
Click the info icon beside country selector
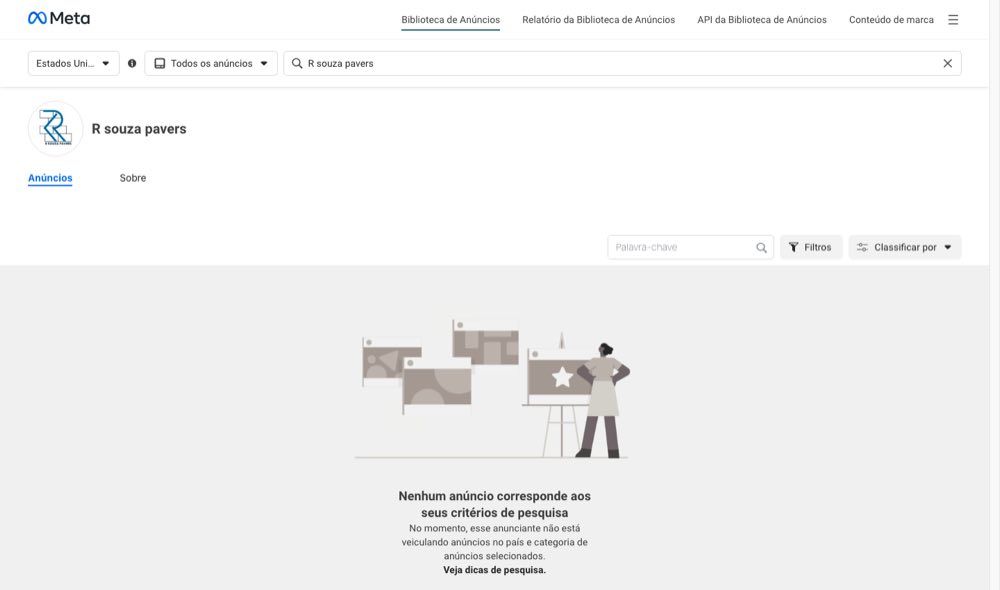[x=132, y=63]
